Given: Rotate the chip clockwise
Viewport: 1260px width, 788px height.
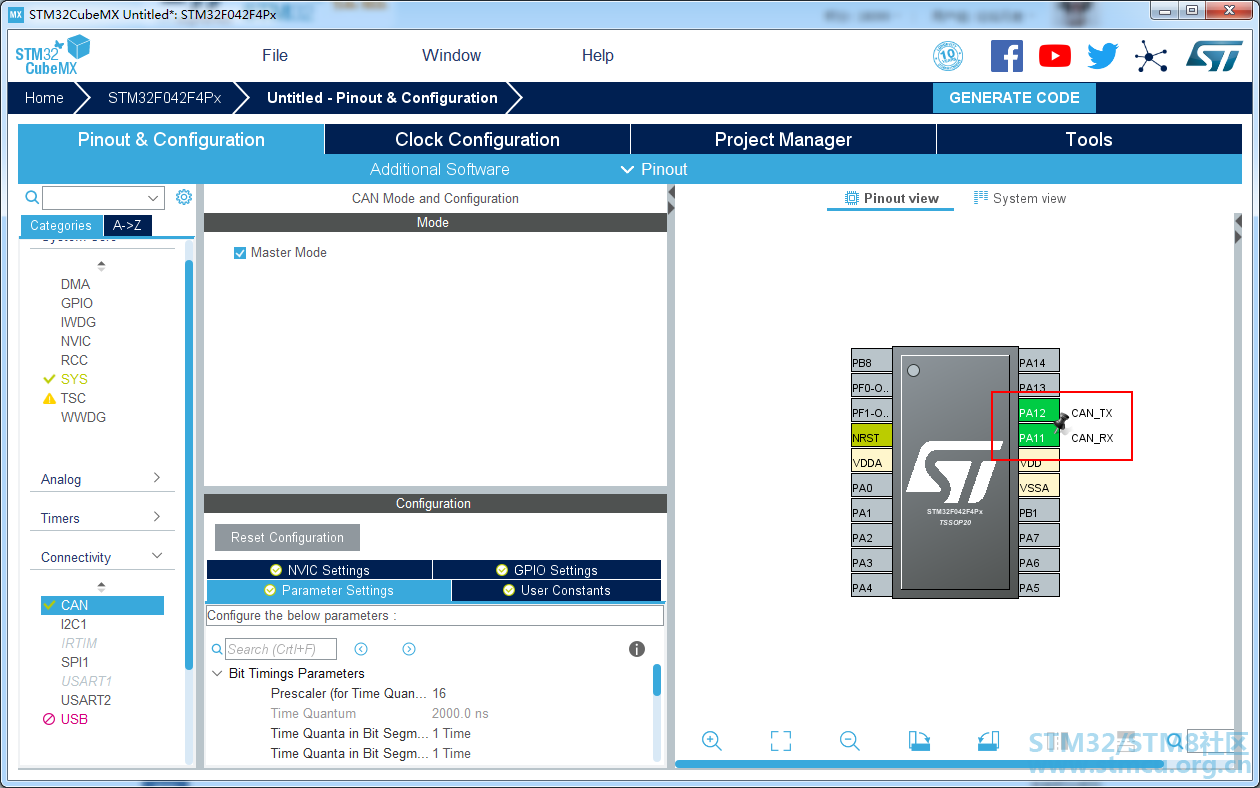Looking at the screenshot, I should pos(919,741).
